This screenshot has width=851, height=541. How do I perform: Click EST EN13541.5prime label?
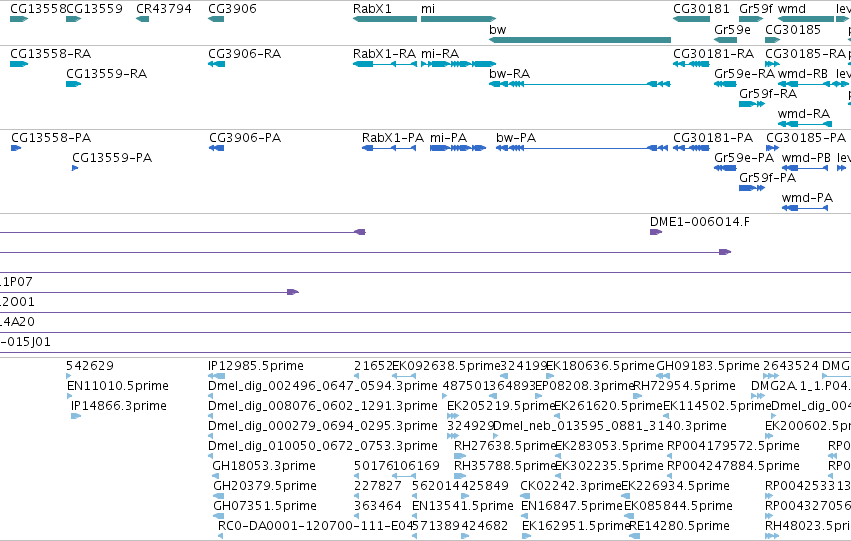[x=462, y=506]
